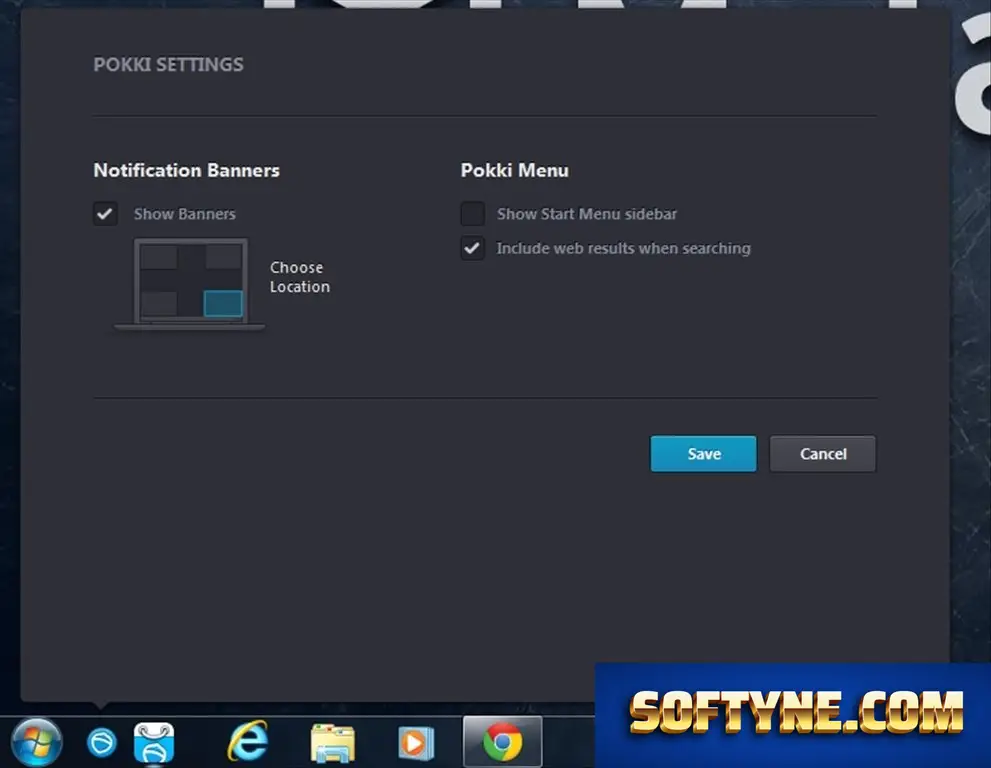Image resolution: width=991 pixels, height=768 pixels.
Task: Disable Include web results when searching
Action: pos(473,248)
